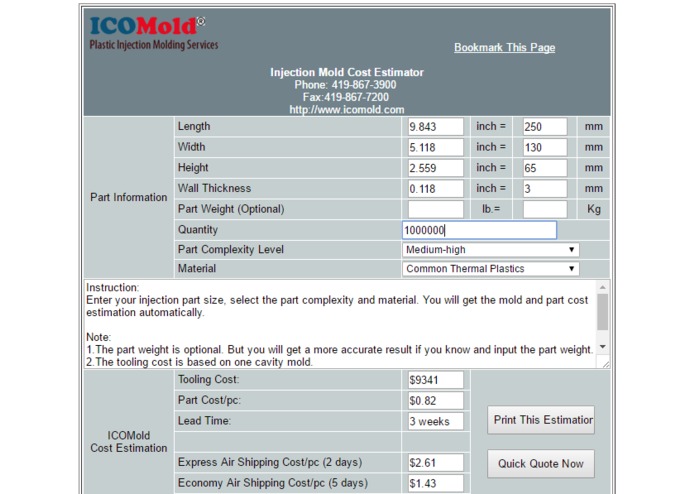The height and width of the screenshot is (494, 695).
Task: Click the Express Air Shipping Cost/pc label
Action: click(x=270, y=462)
